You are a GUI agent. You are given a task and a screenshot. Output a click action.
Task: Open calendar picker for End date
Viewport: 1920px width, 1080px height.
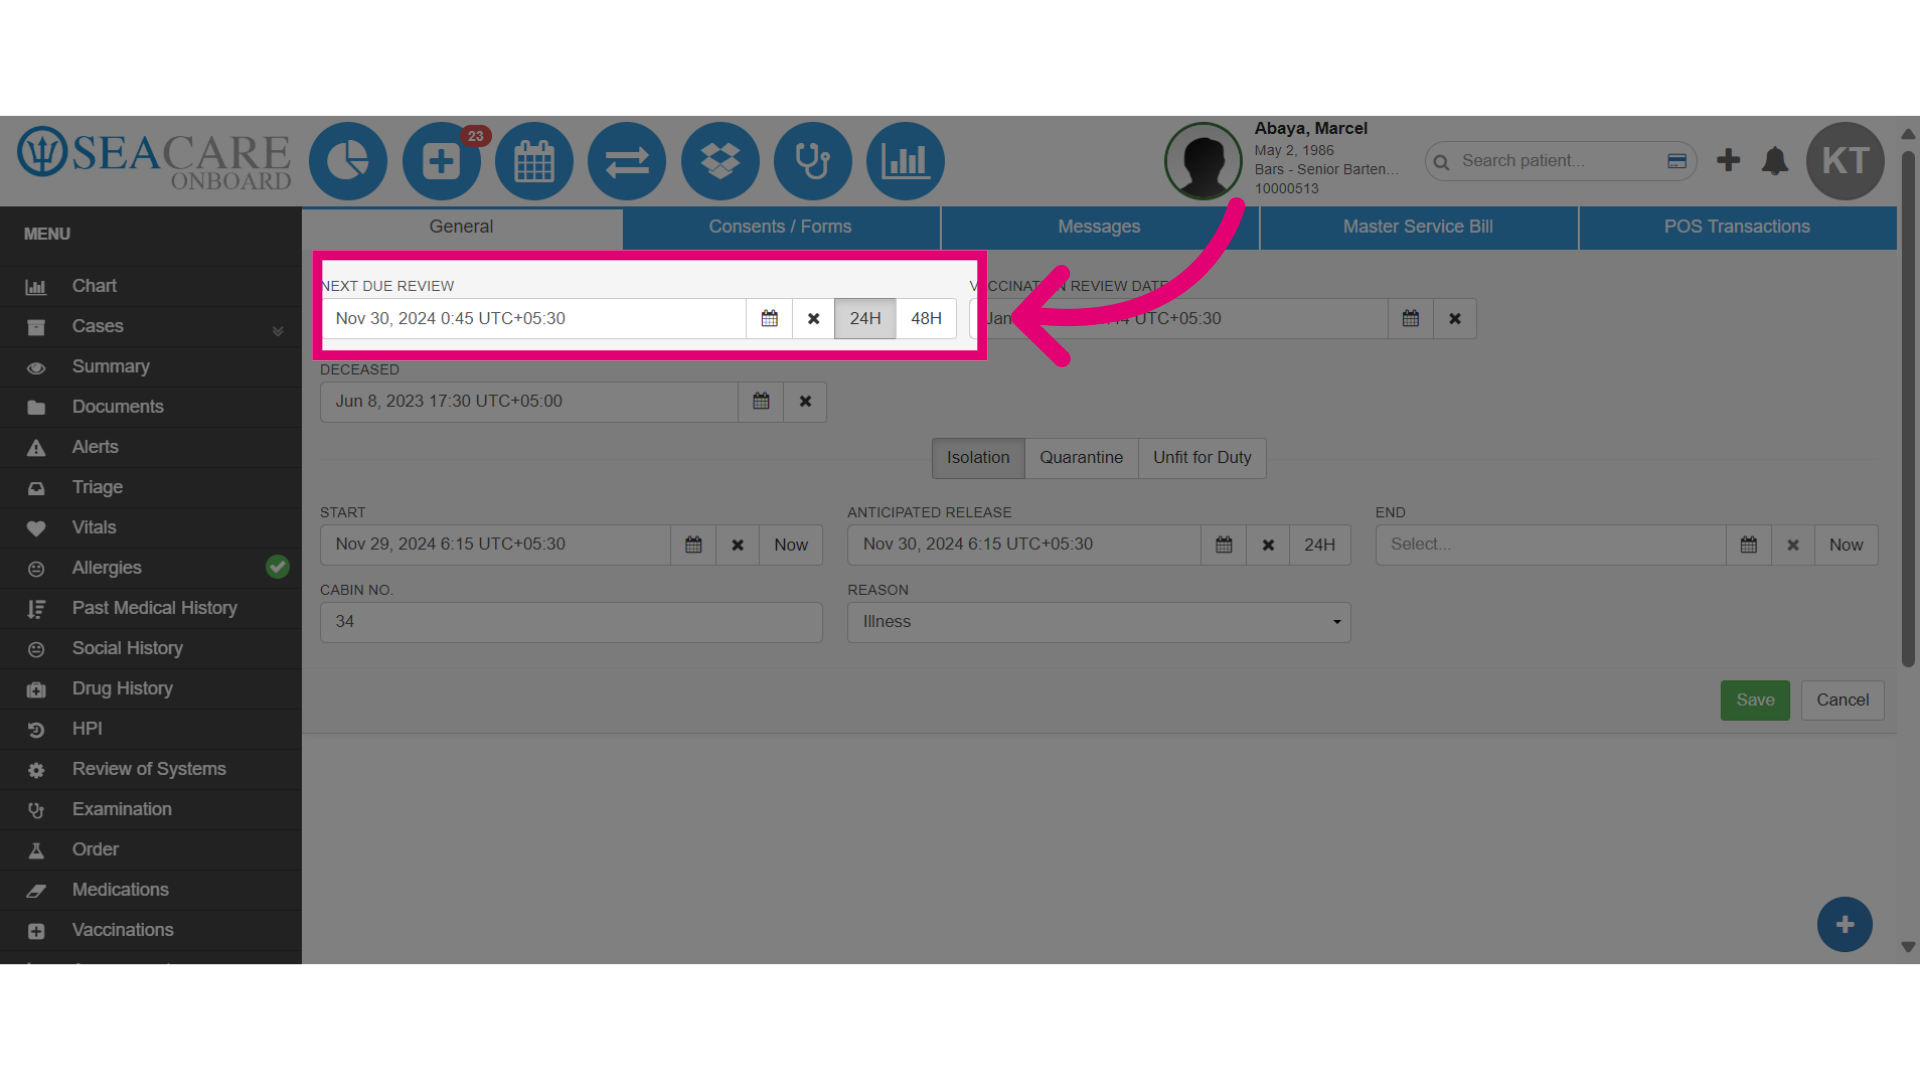1749,545
